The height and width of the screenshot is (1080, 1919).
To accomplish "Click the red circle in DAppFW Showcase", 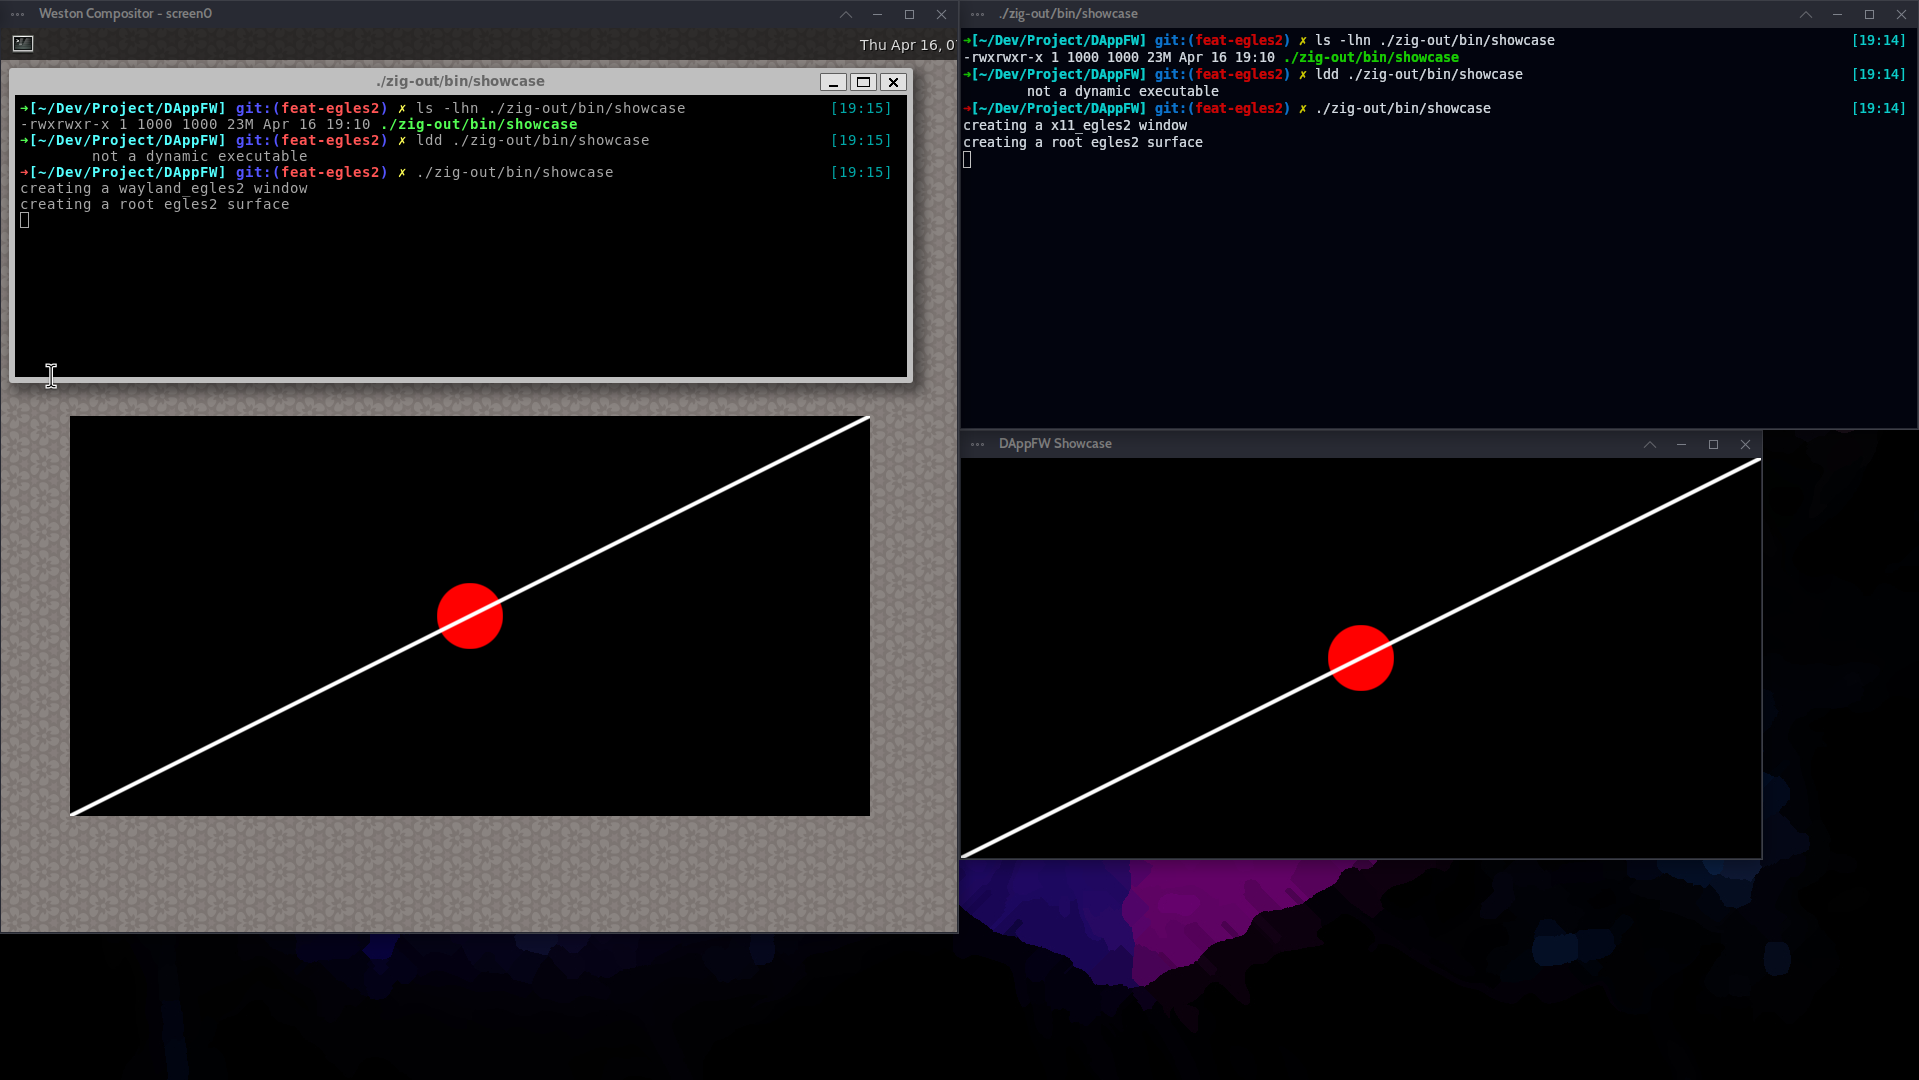I will (1360, 658).
